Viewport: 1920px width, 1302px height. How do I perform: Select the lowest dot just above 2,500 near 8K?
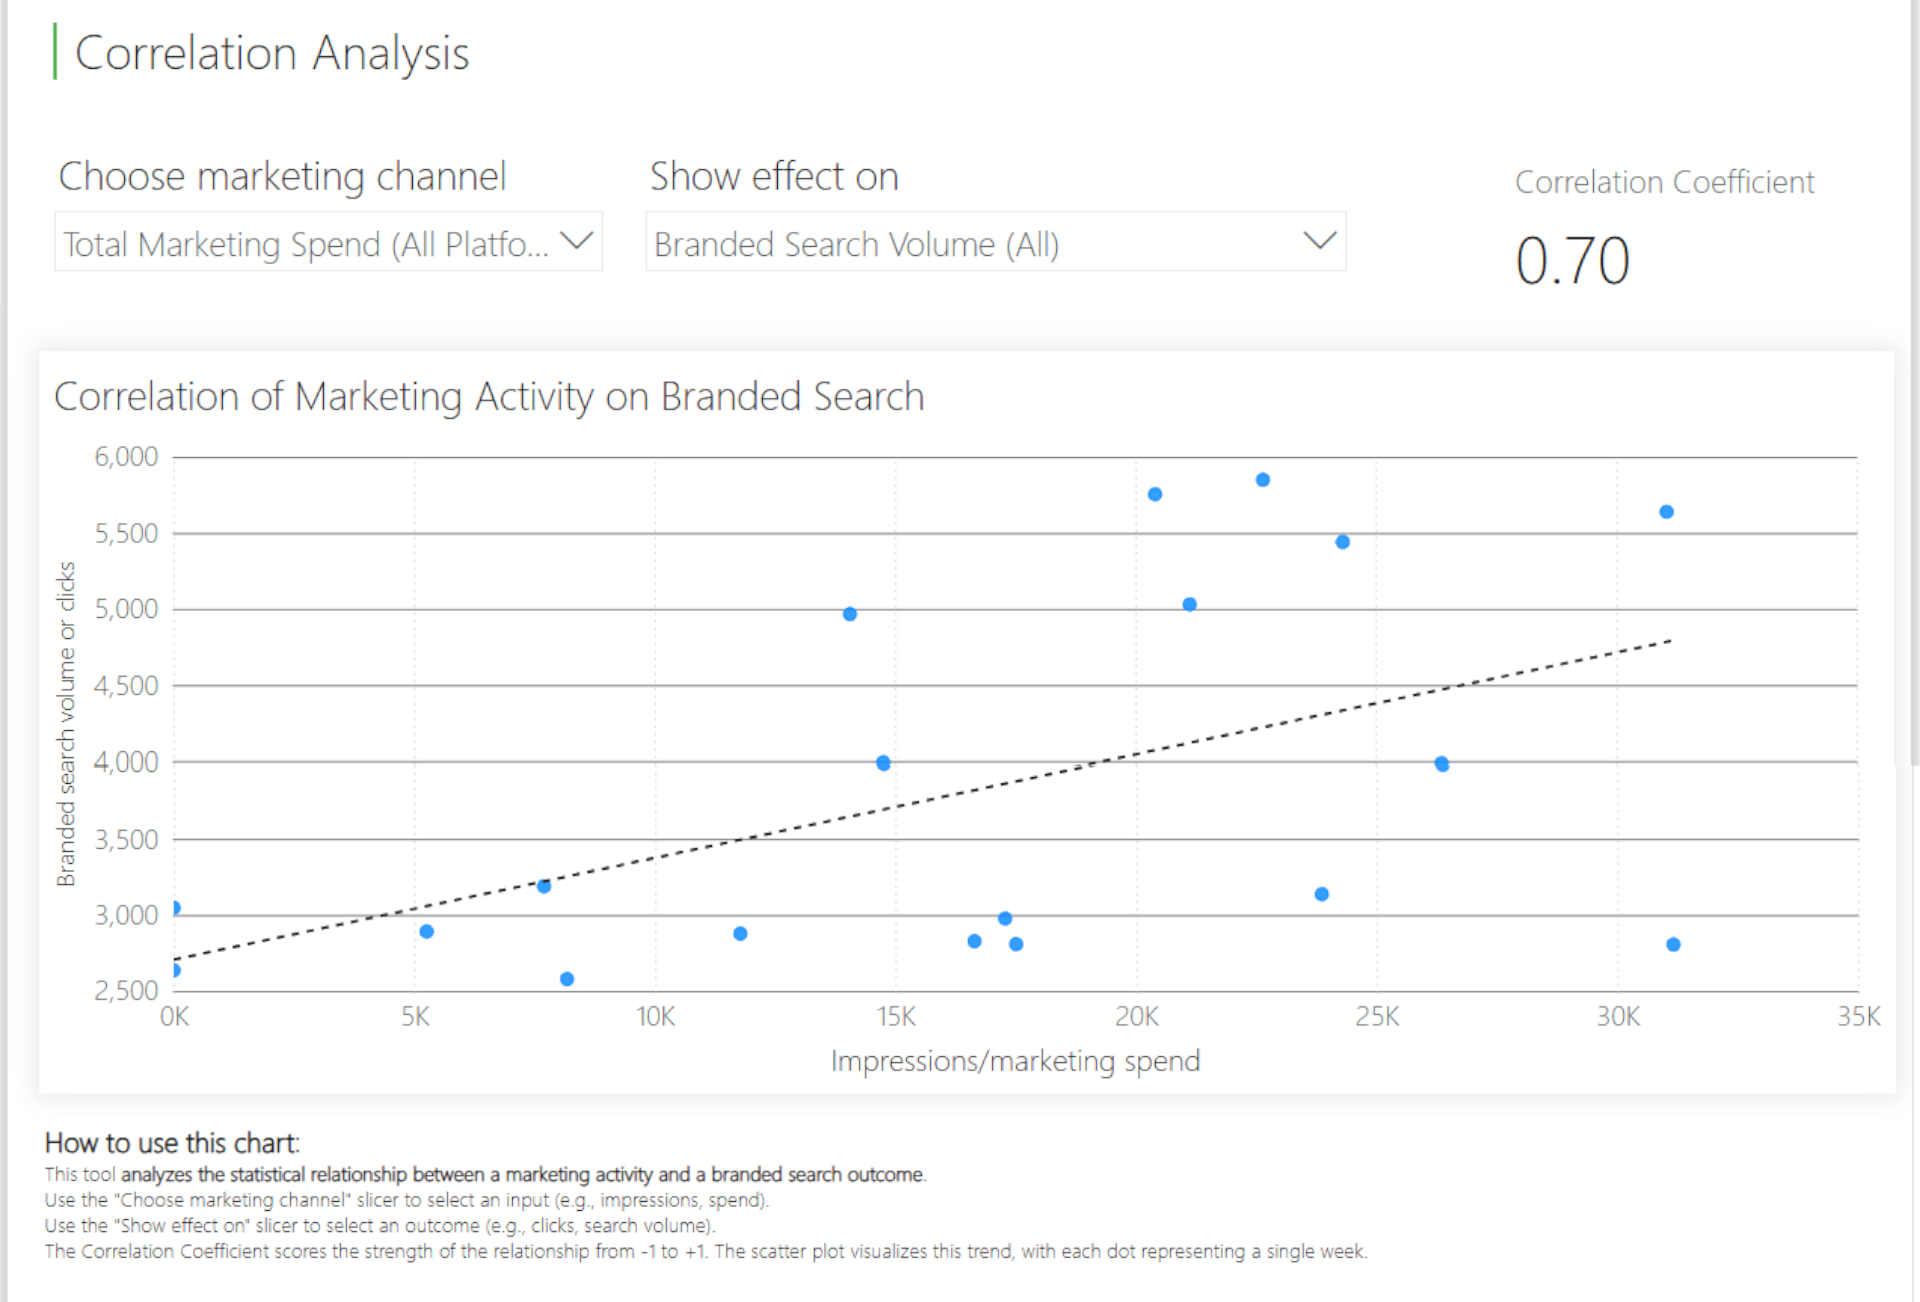(x=567, y=979)
